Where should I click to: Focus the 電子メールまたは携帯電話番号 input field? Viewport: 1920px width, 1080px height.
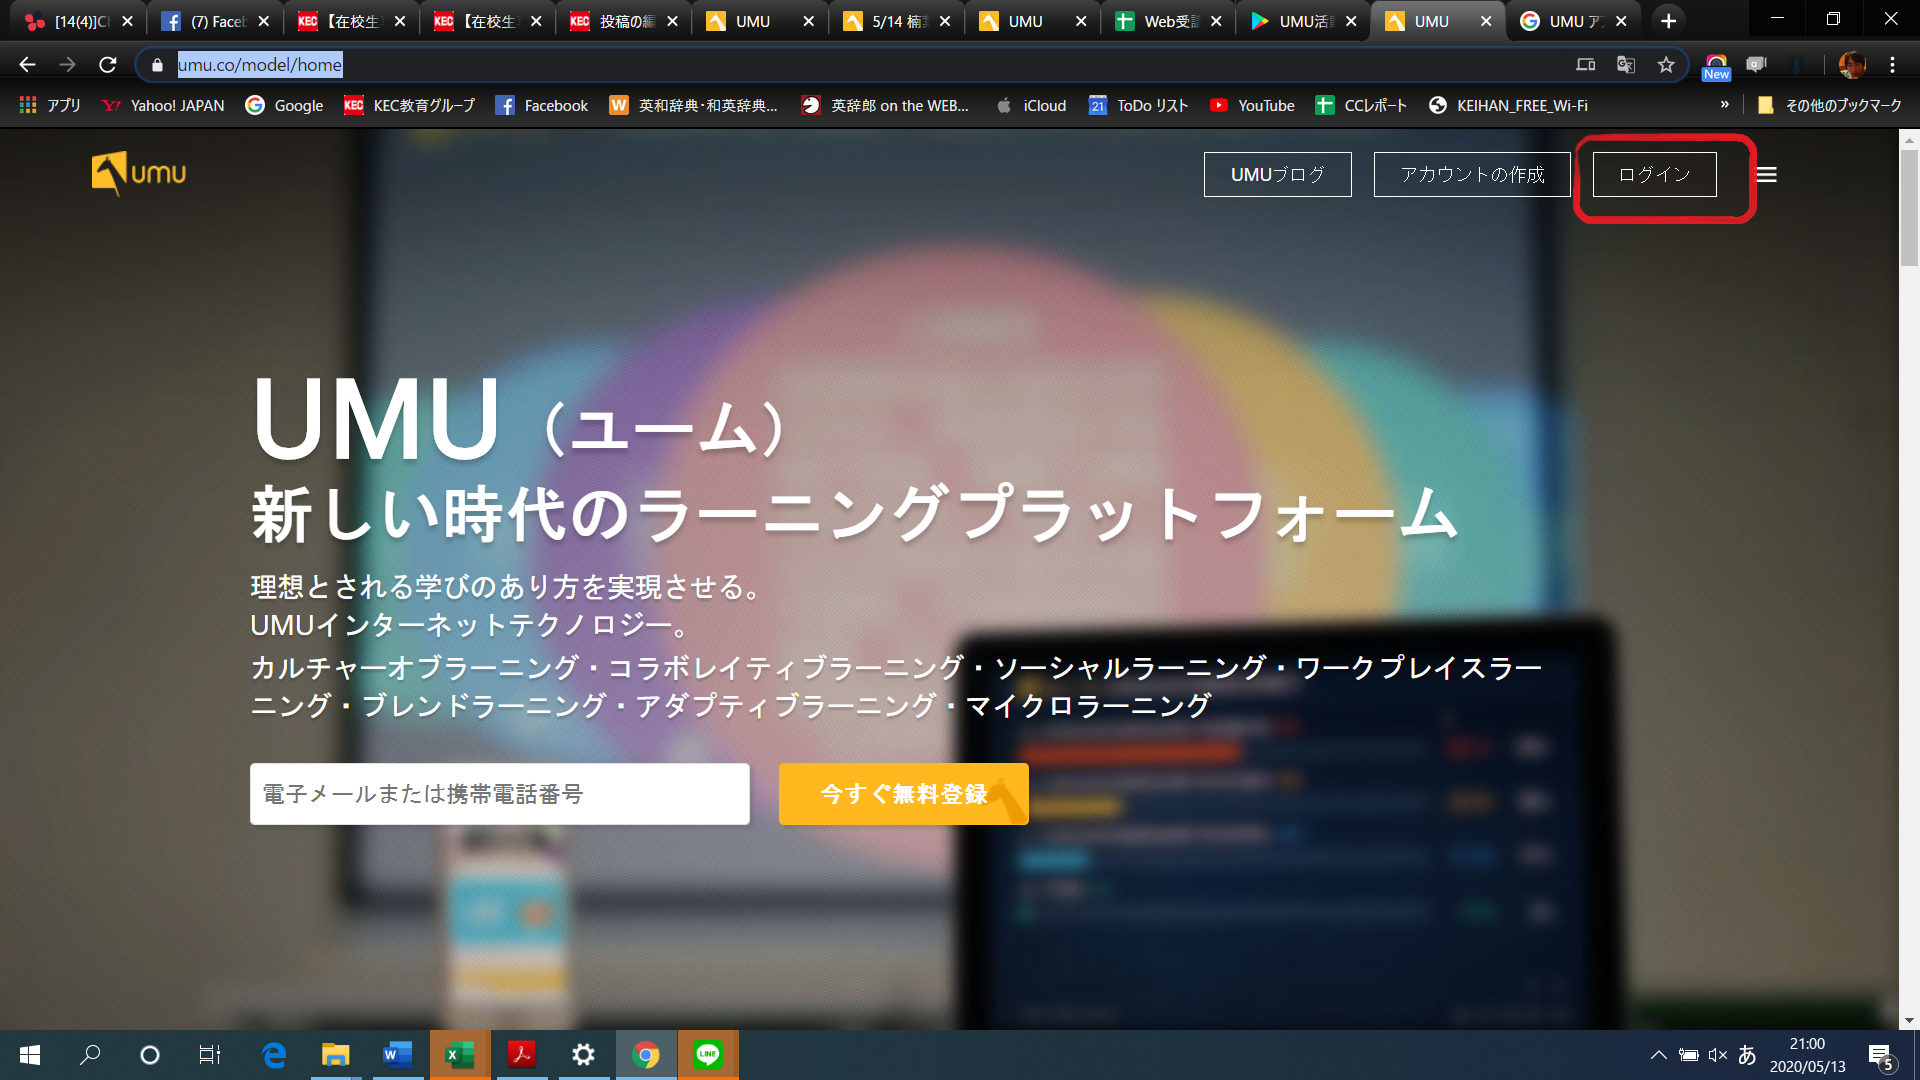click(x=499, y=794)
